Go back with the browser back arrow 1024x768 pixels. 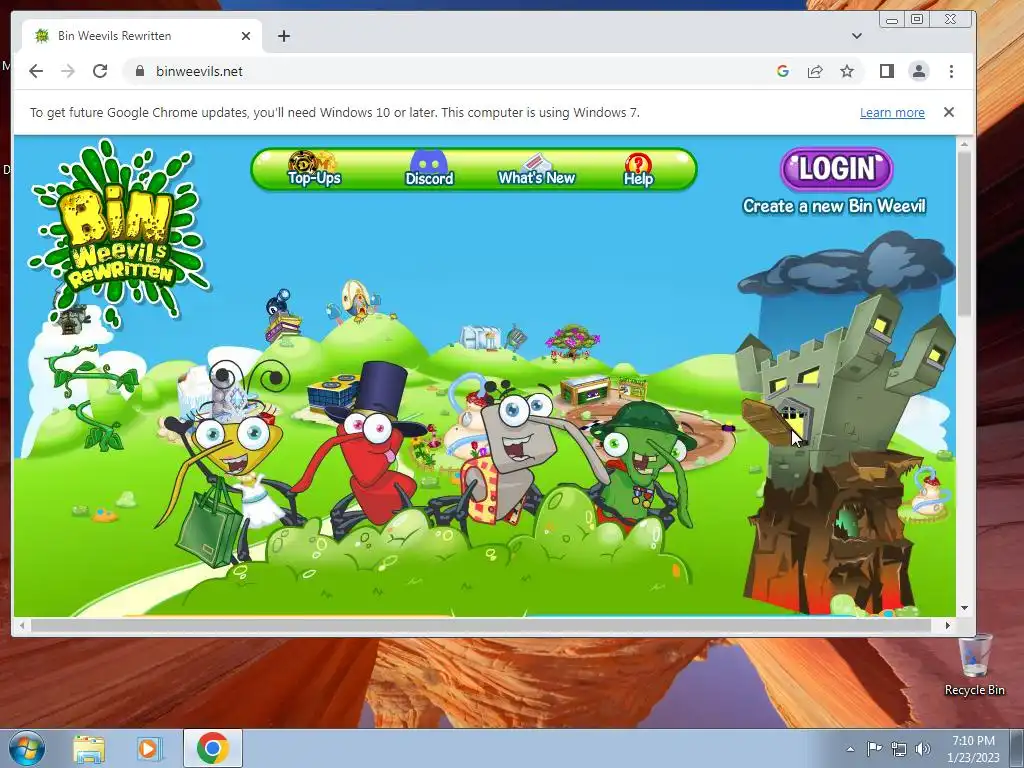point(36,71)
